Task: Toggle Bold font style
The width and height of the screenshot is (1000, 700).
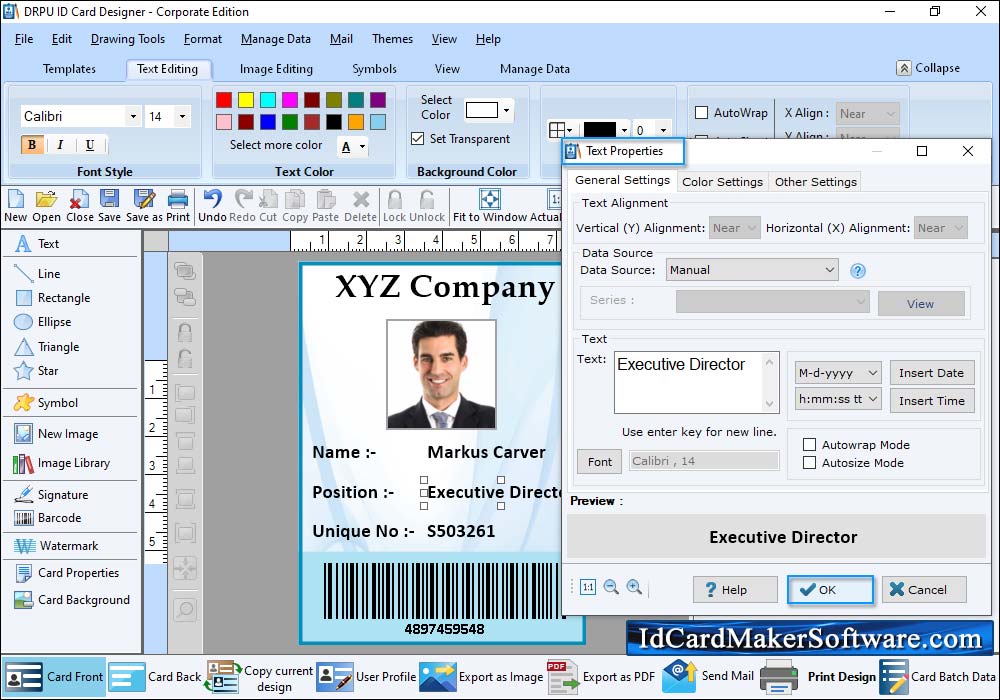Action: pyautogui.click(x=32, y=145)
